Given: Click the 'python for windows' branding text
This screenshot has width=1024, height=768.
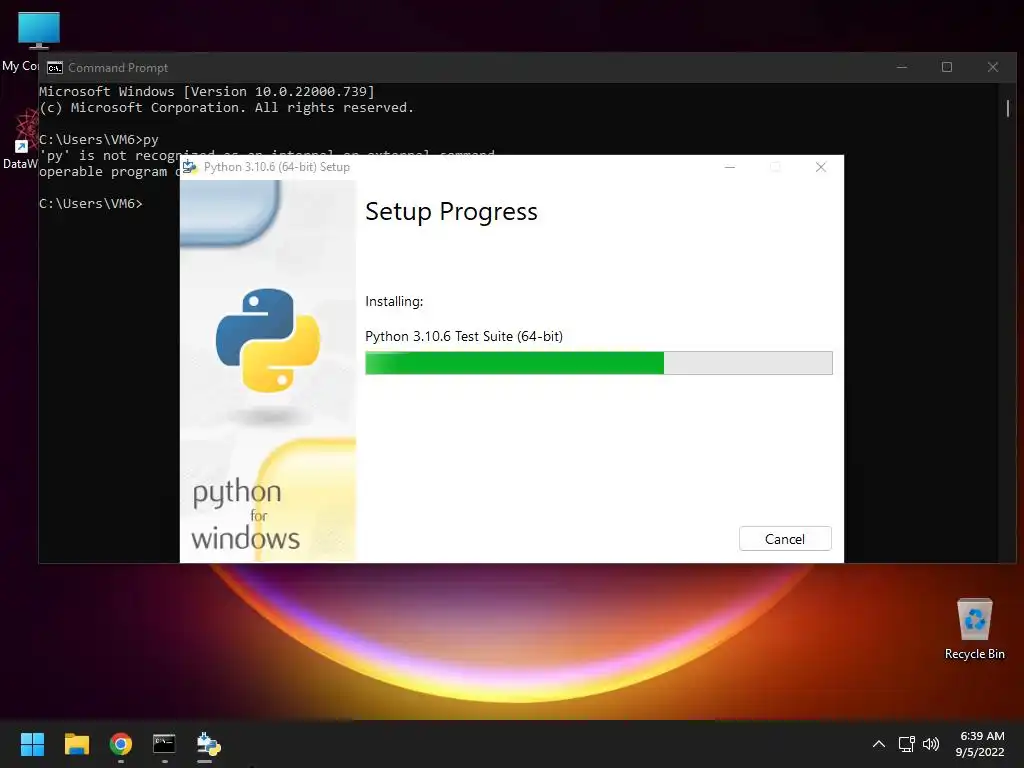Looking at the screenshot, I should (x=246, y=515).
